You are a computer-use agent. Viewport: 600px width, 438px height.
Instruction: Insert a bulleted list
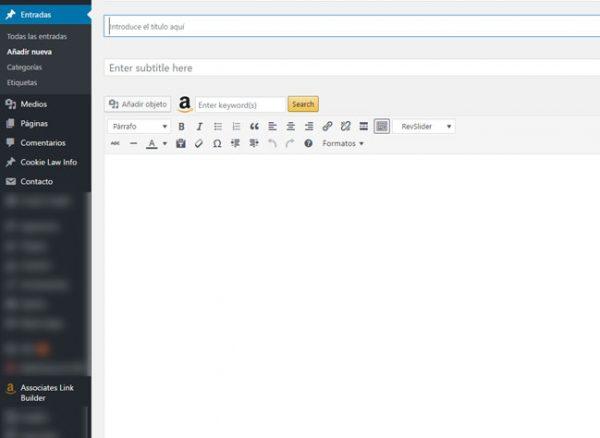[x=218, y=127]
